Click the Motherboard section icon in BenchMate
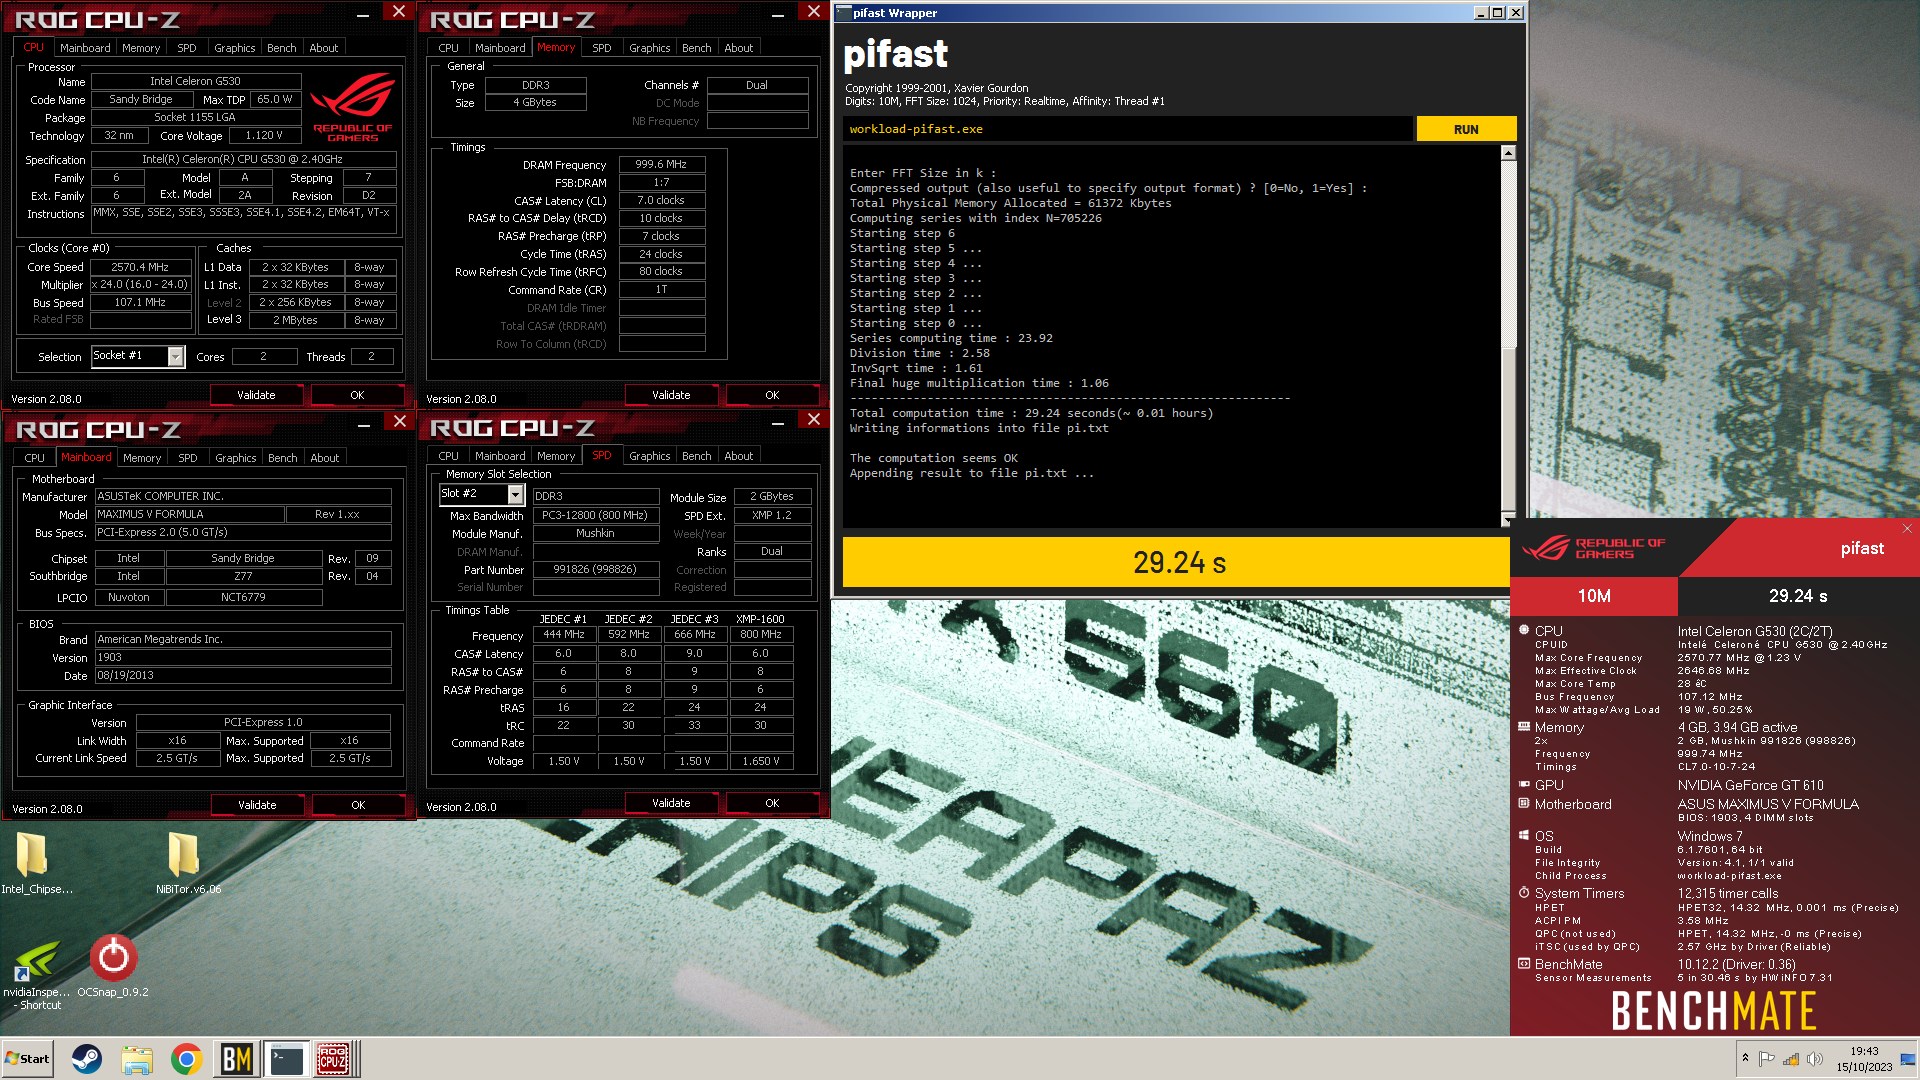1920x1080 pixels. [x=1524, y=803]
